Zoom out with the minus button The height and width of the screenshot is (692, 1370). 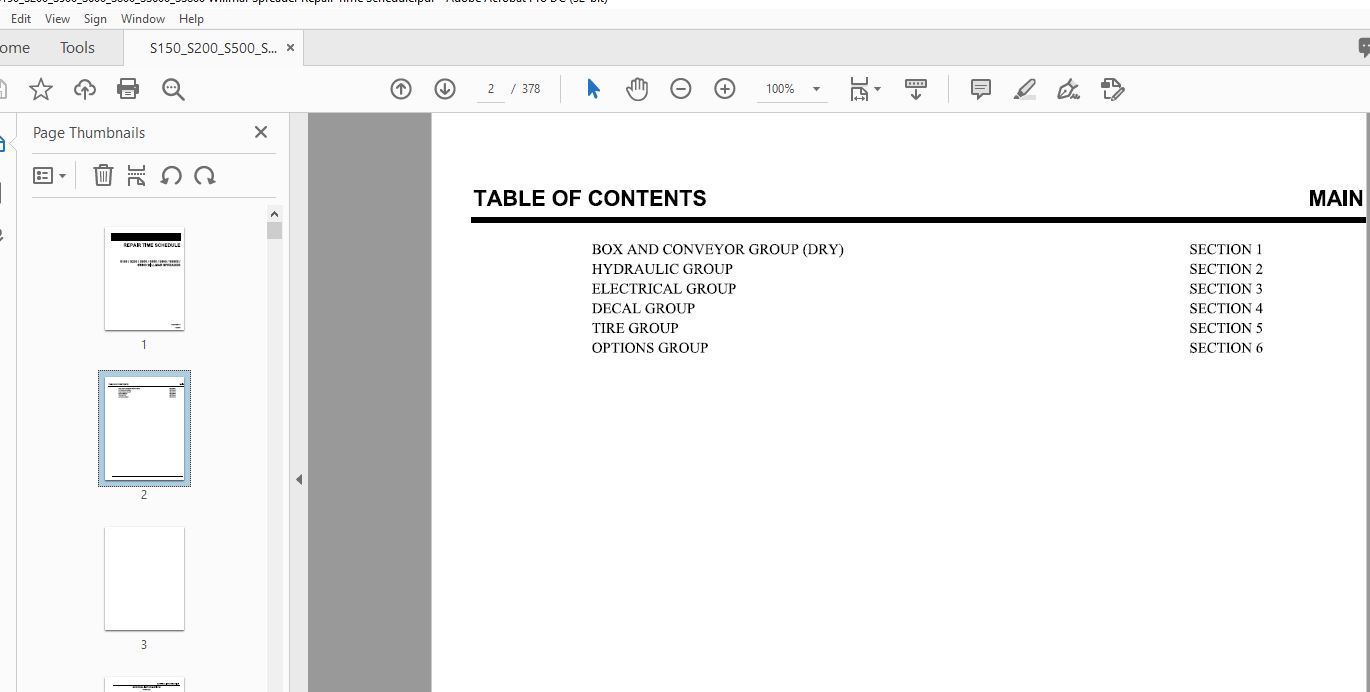pos(681,89)
